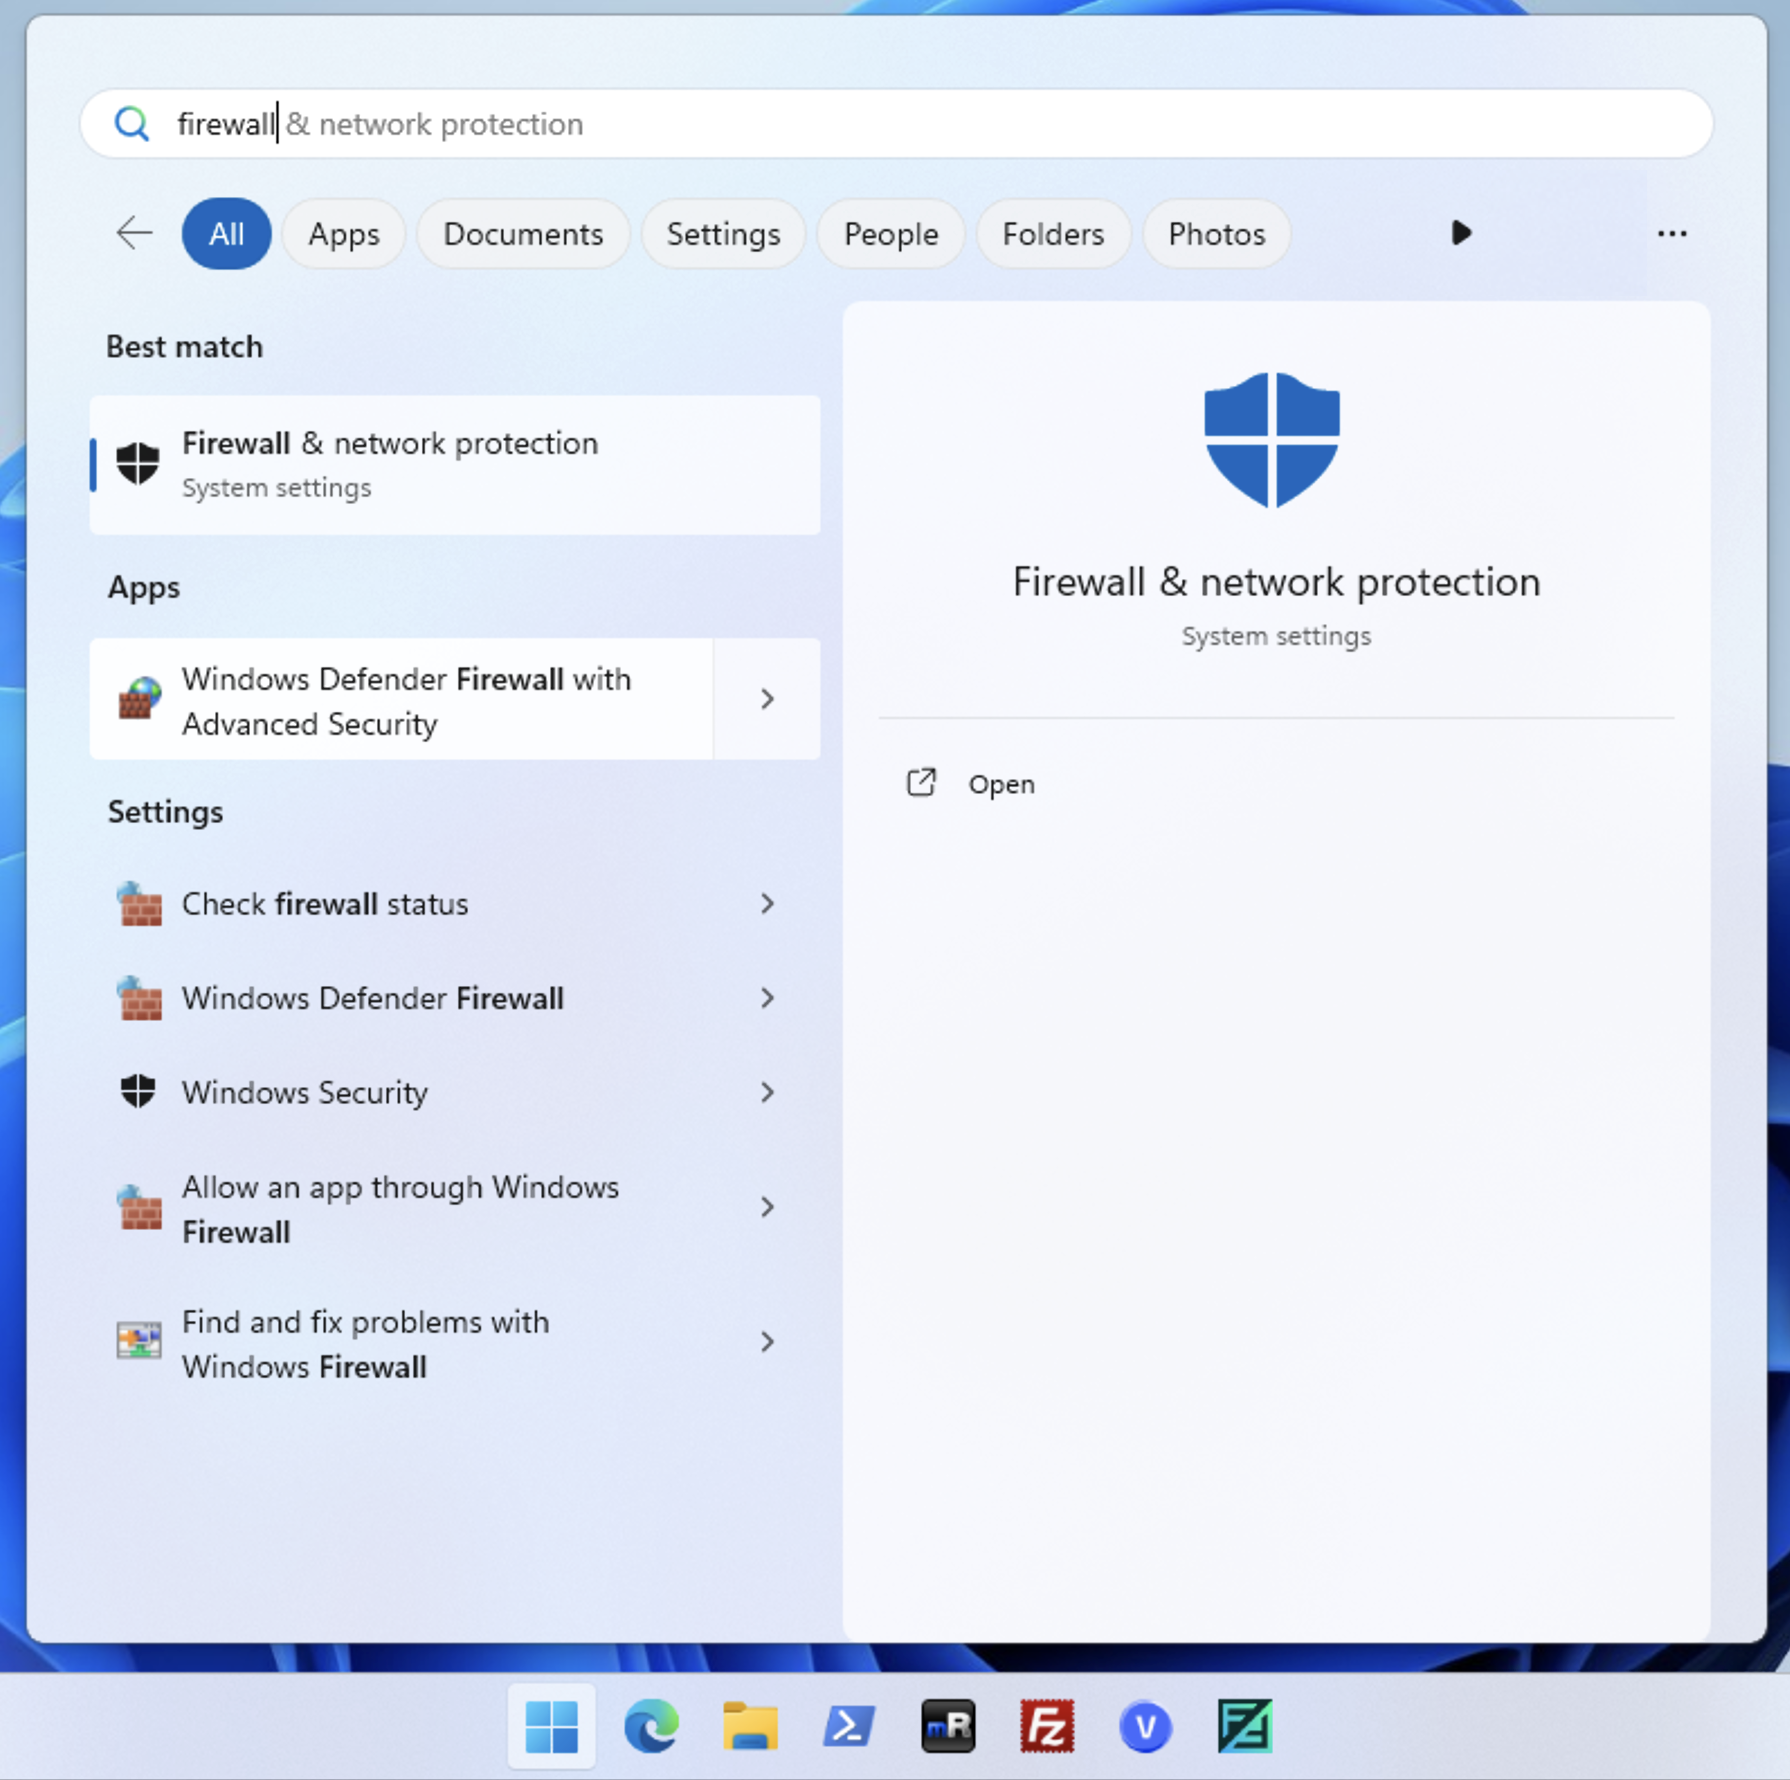This screenshot has width=1790, height=1780.
Task: Click the Allow an app brick icon
Action: (x=139, y=1207)
